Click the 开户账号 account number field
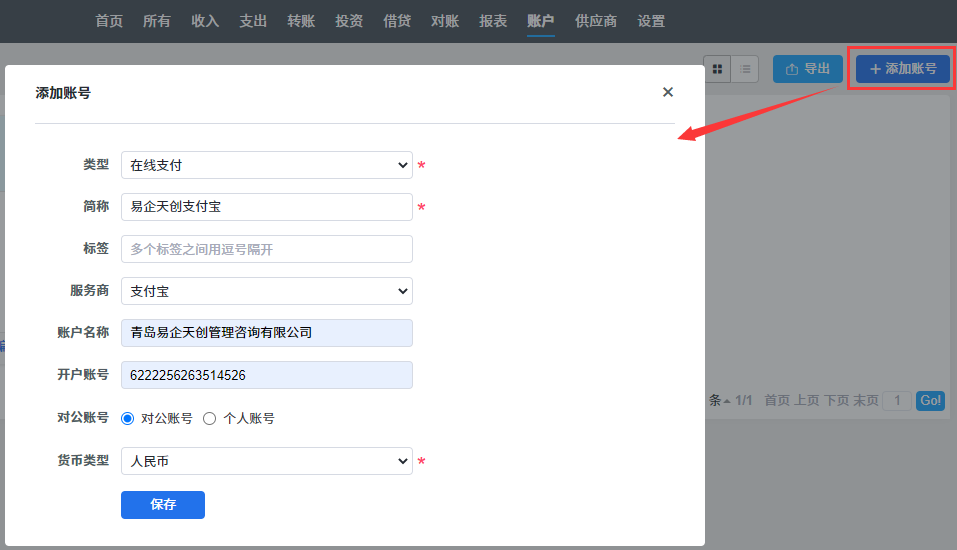This screenshot has height=550, width=957. (x=266, y=375)
